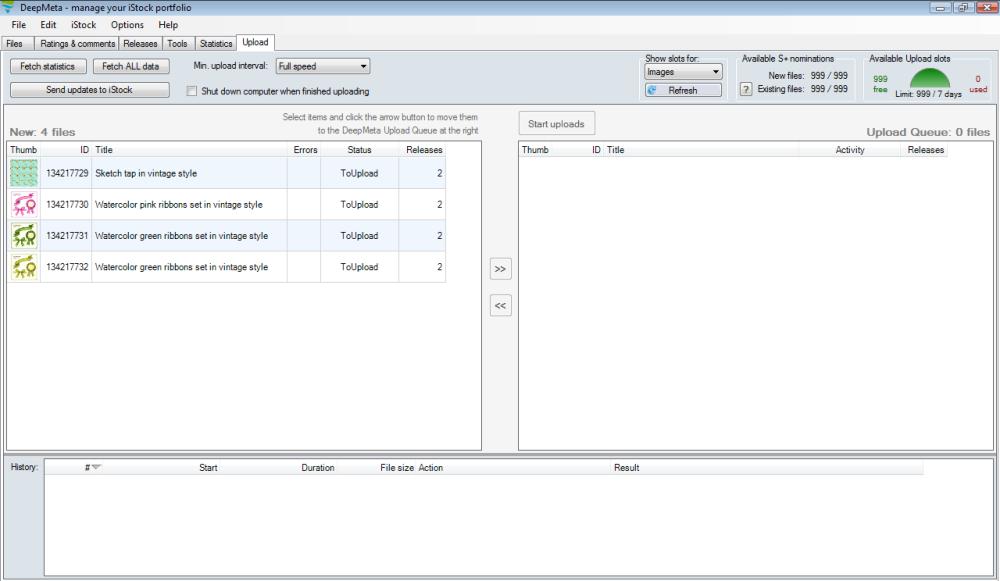Sort new files by Title column
Screen dimensions: 1000x581
(x=189, y=150)
